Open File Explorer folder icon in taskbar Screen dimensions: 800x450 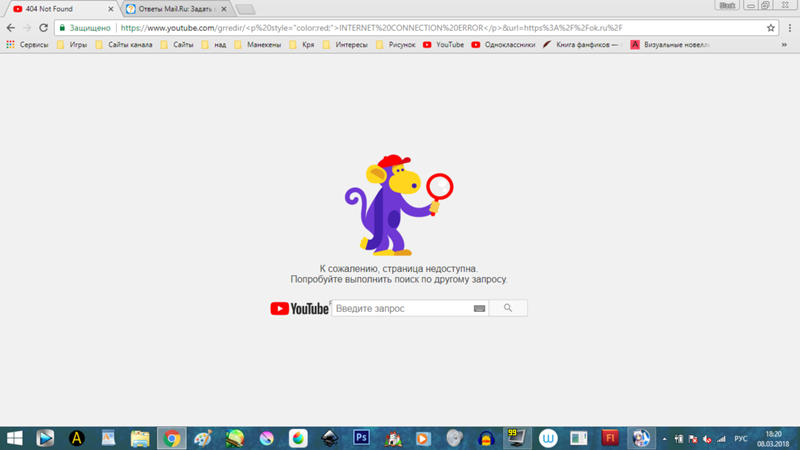coord(140,438)
